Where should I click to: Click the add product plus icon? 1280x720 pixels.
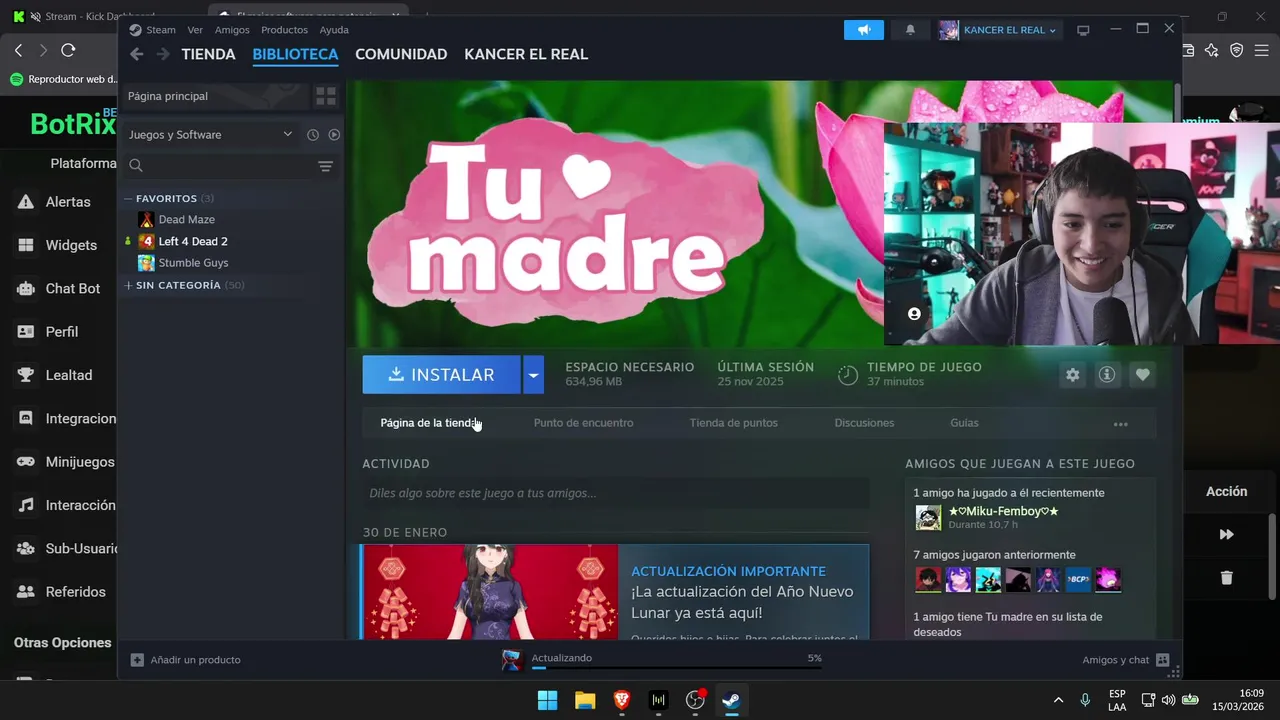(x=137, y=660)
